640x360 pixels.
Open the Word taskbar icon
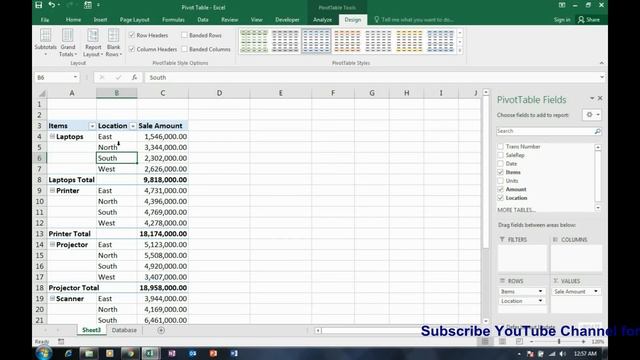point(234,353)
